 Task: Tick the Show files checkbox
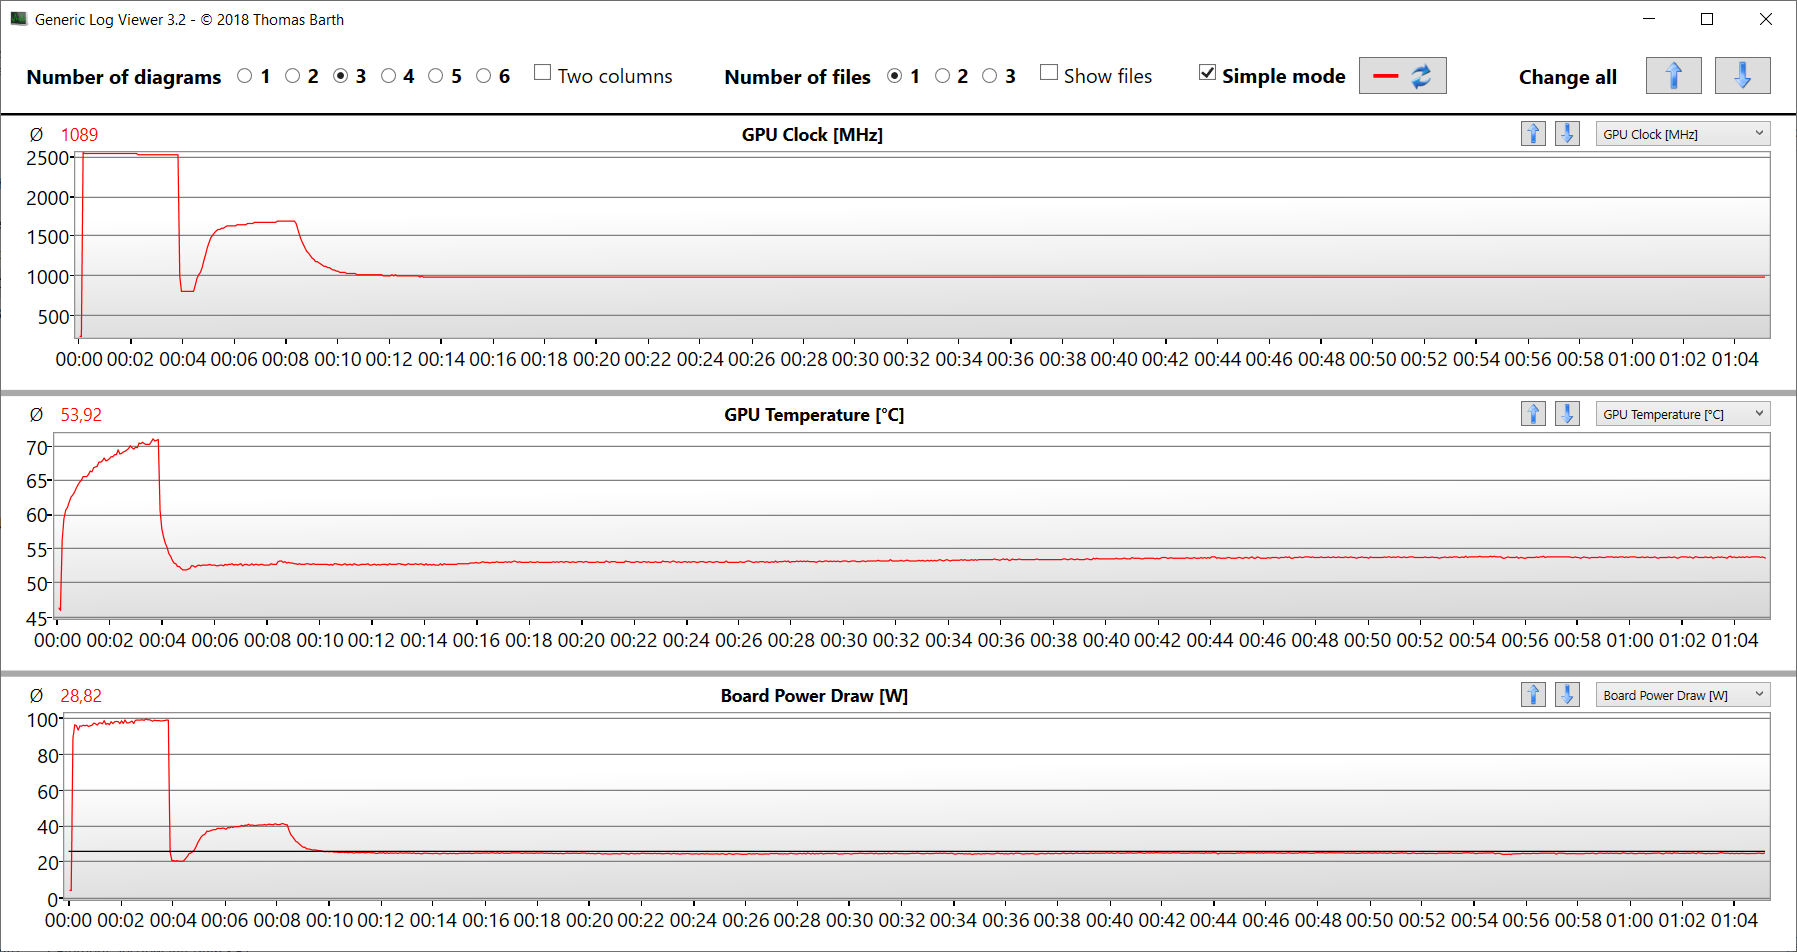pos(1049,73)
